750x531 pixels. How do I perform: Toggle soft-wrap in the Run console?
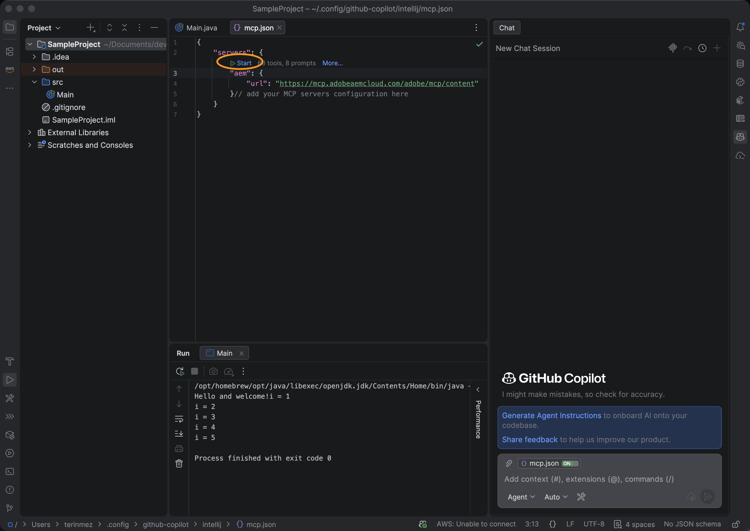tap(179, 419)
